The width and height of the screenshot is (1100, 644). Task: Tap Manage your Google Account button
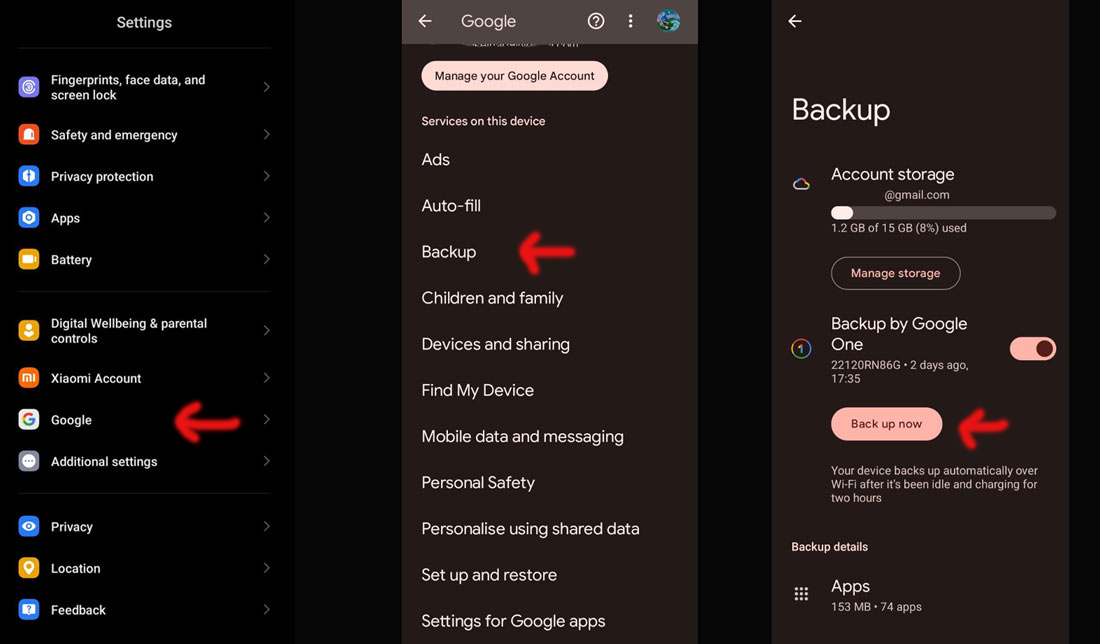pyautogui.click(x=514, y=76)
